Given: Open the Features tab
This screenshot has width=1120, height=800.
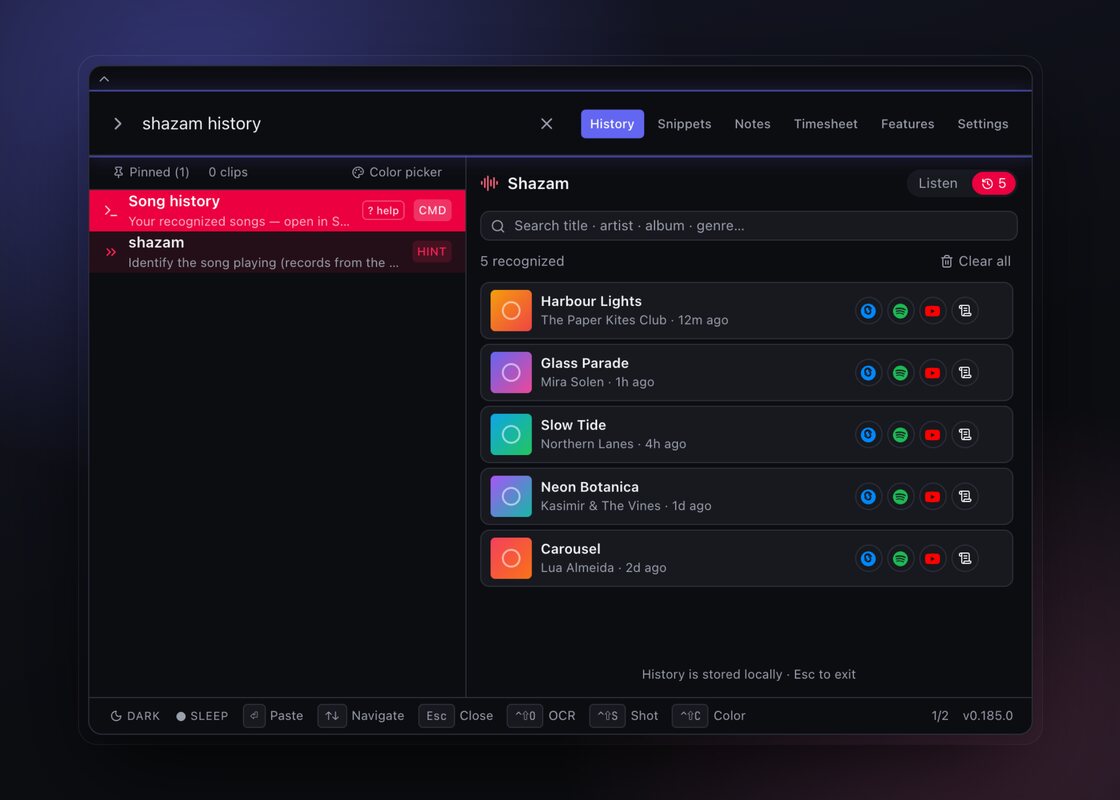Looking at the screenshot, I should 907,124.
